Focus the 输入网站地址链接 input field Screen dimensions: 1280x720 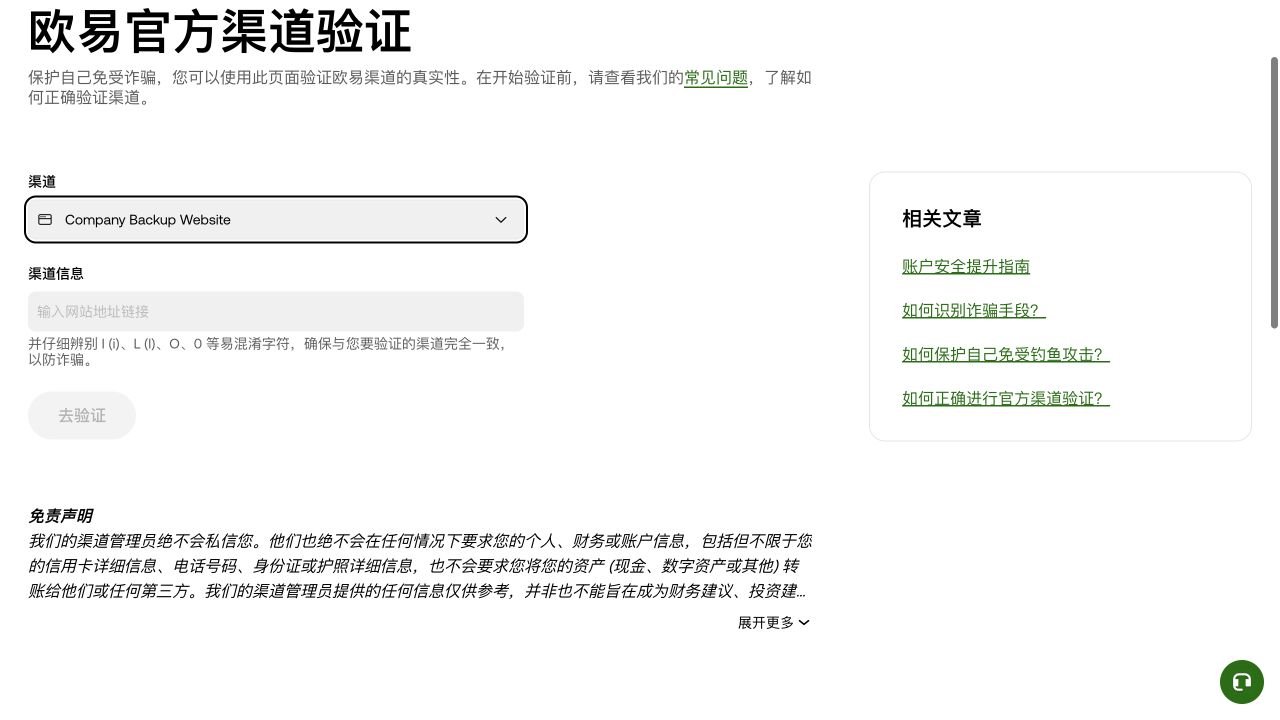[x=276, y=311]
